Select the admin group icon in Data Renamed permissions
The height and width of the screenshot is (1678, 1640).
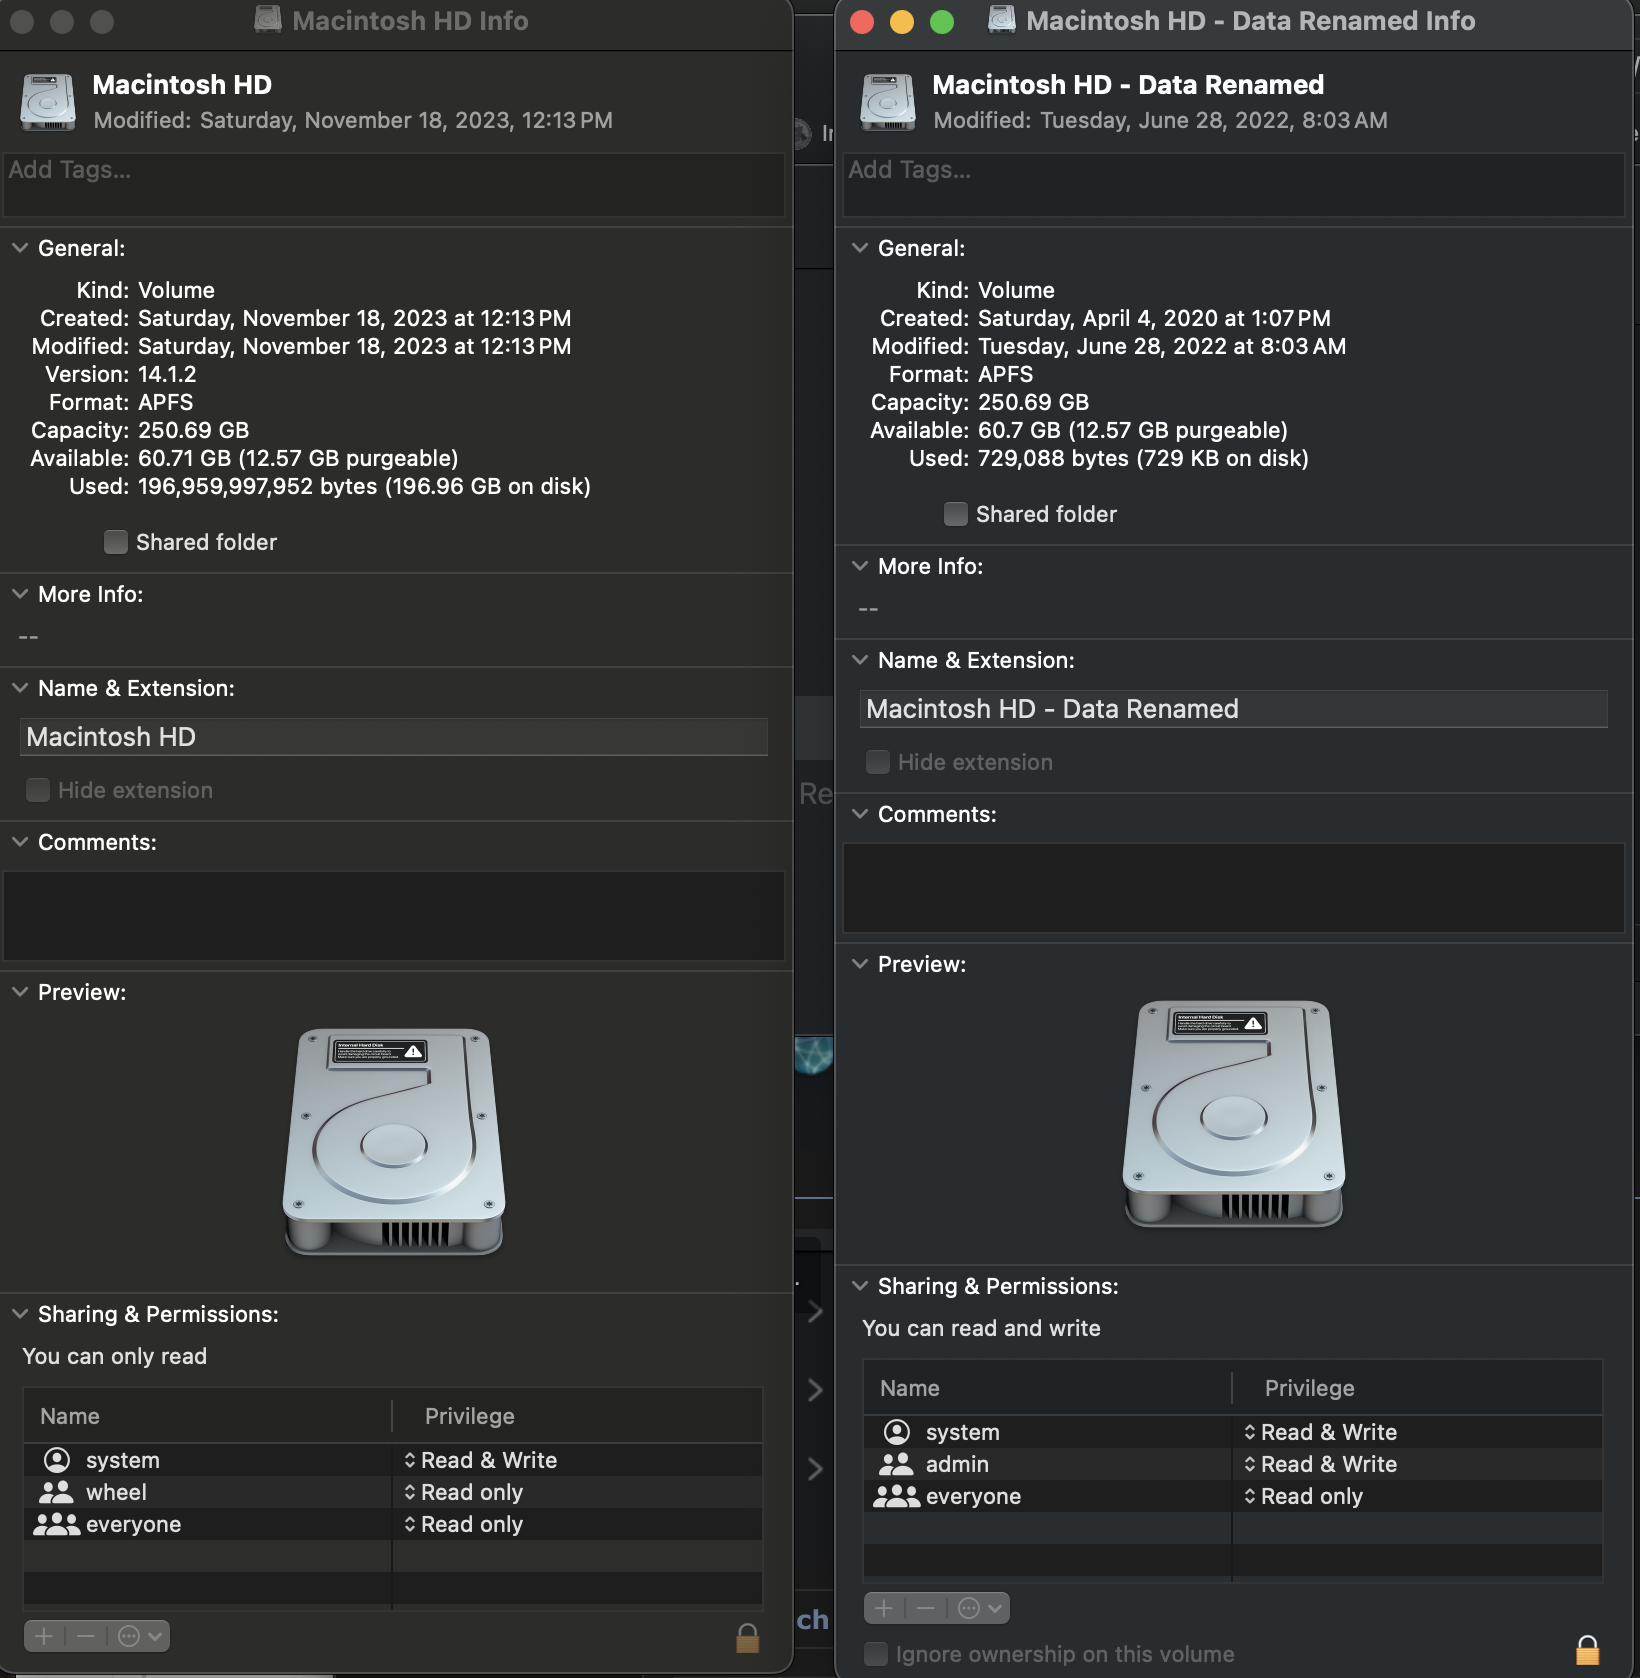(896, 1464)
